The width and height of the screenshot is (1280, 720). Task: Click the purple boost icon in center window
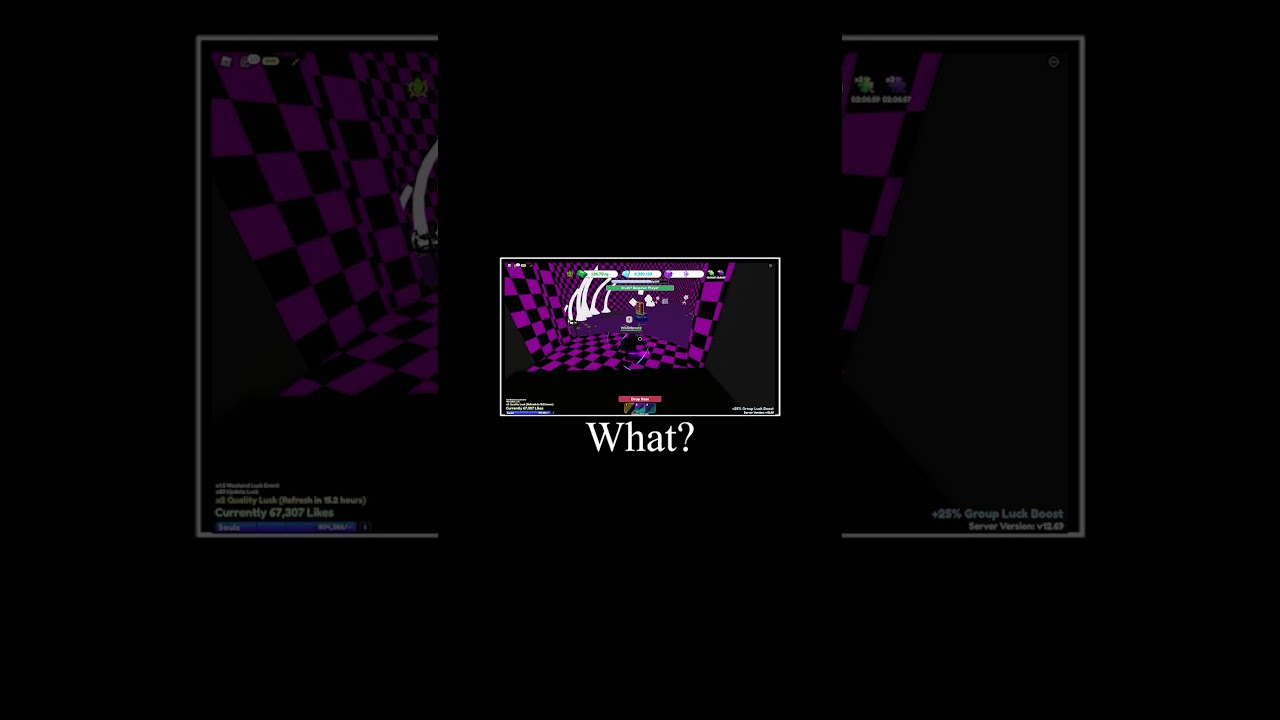coord(721,273)
